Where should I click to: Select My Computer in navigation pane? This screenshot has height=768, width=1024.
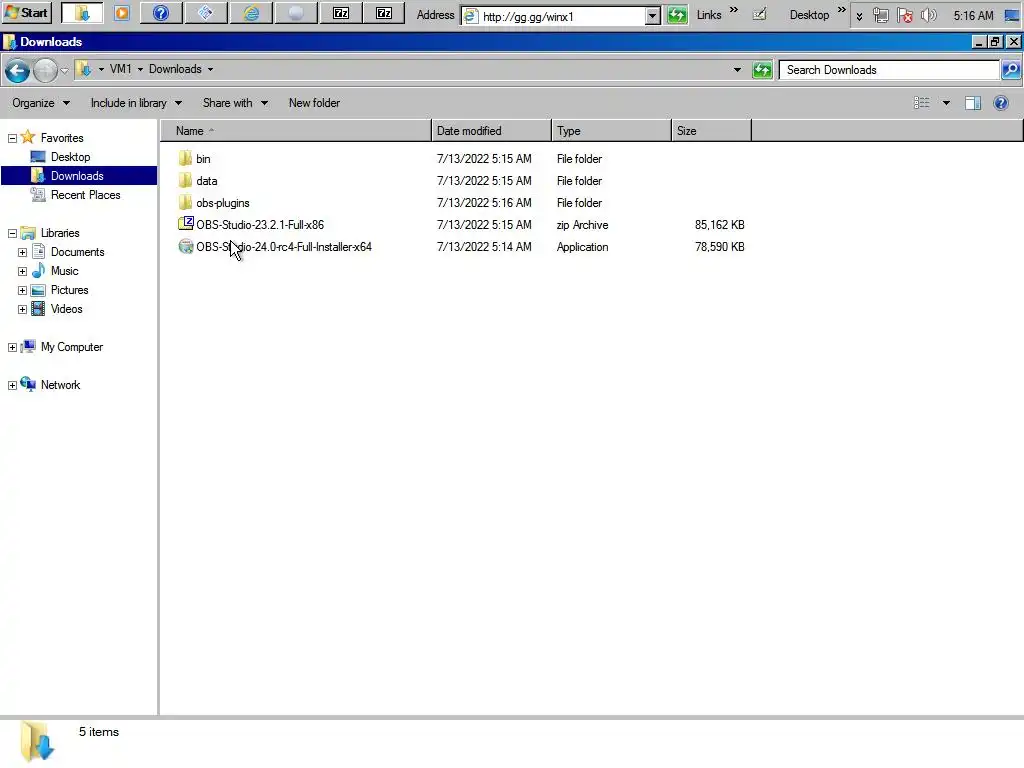pyautogui.click(x=72, y=347)
